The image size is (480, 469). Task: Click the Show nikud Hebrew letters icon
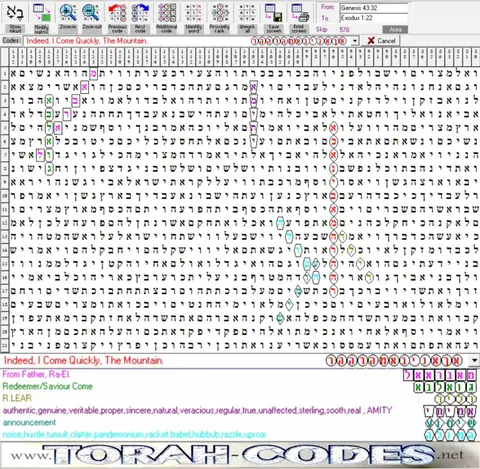15,13
